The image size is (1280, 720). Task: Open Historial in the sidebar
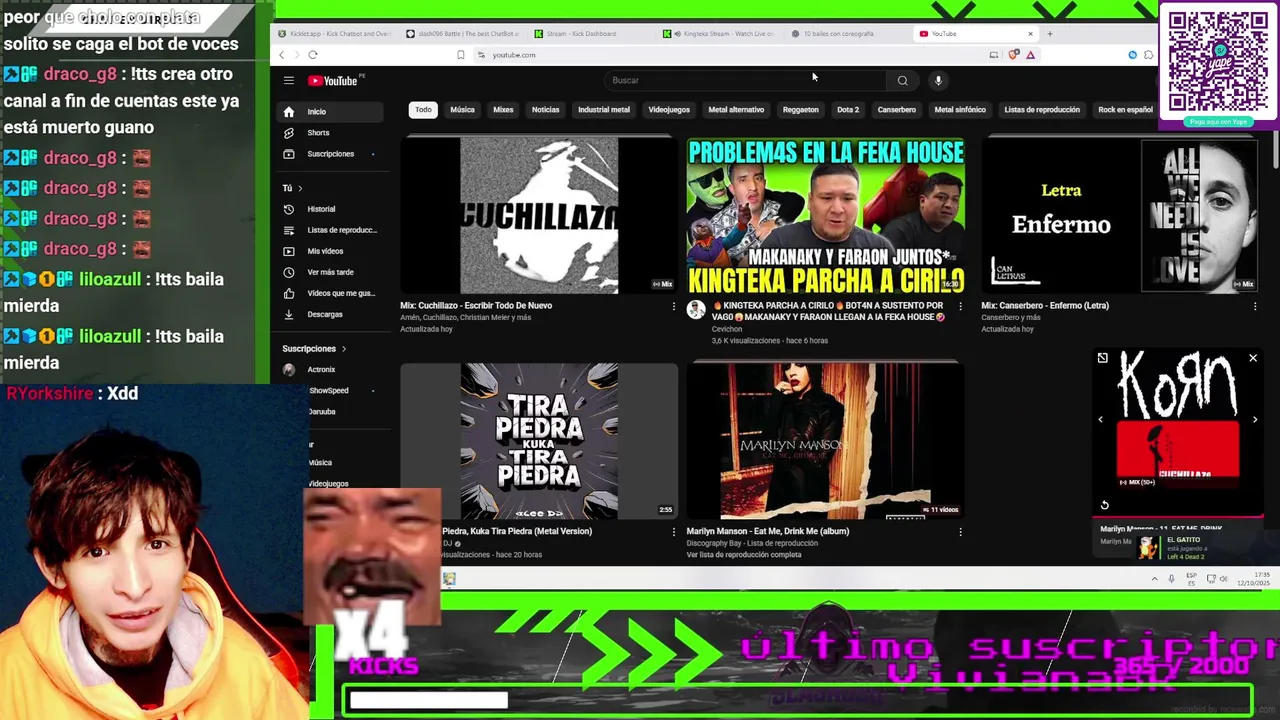328,209
